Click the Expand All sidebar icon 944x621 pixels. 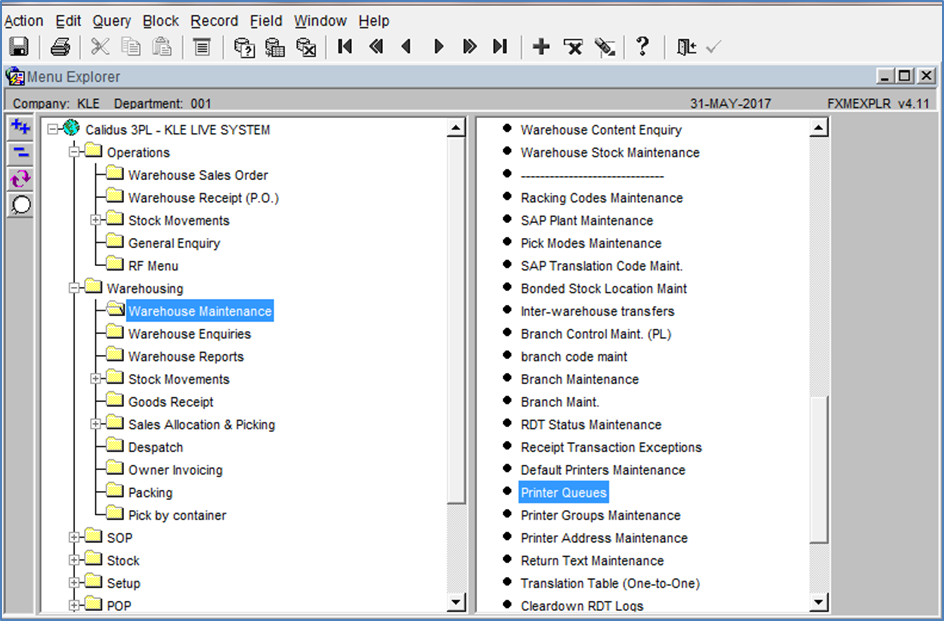click(20, 127)
